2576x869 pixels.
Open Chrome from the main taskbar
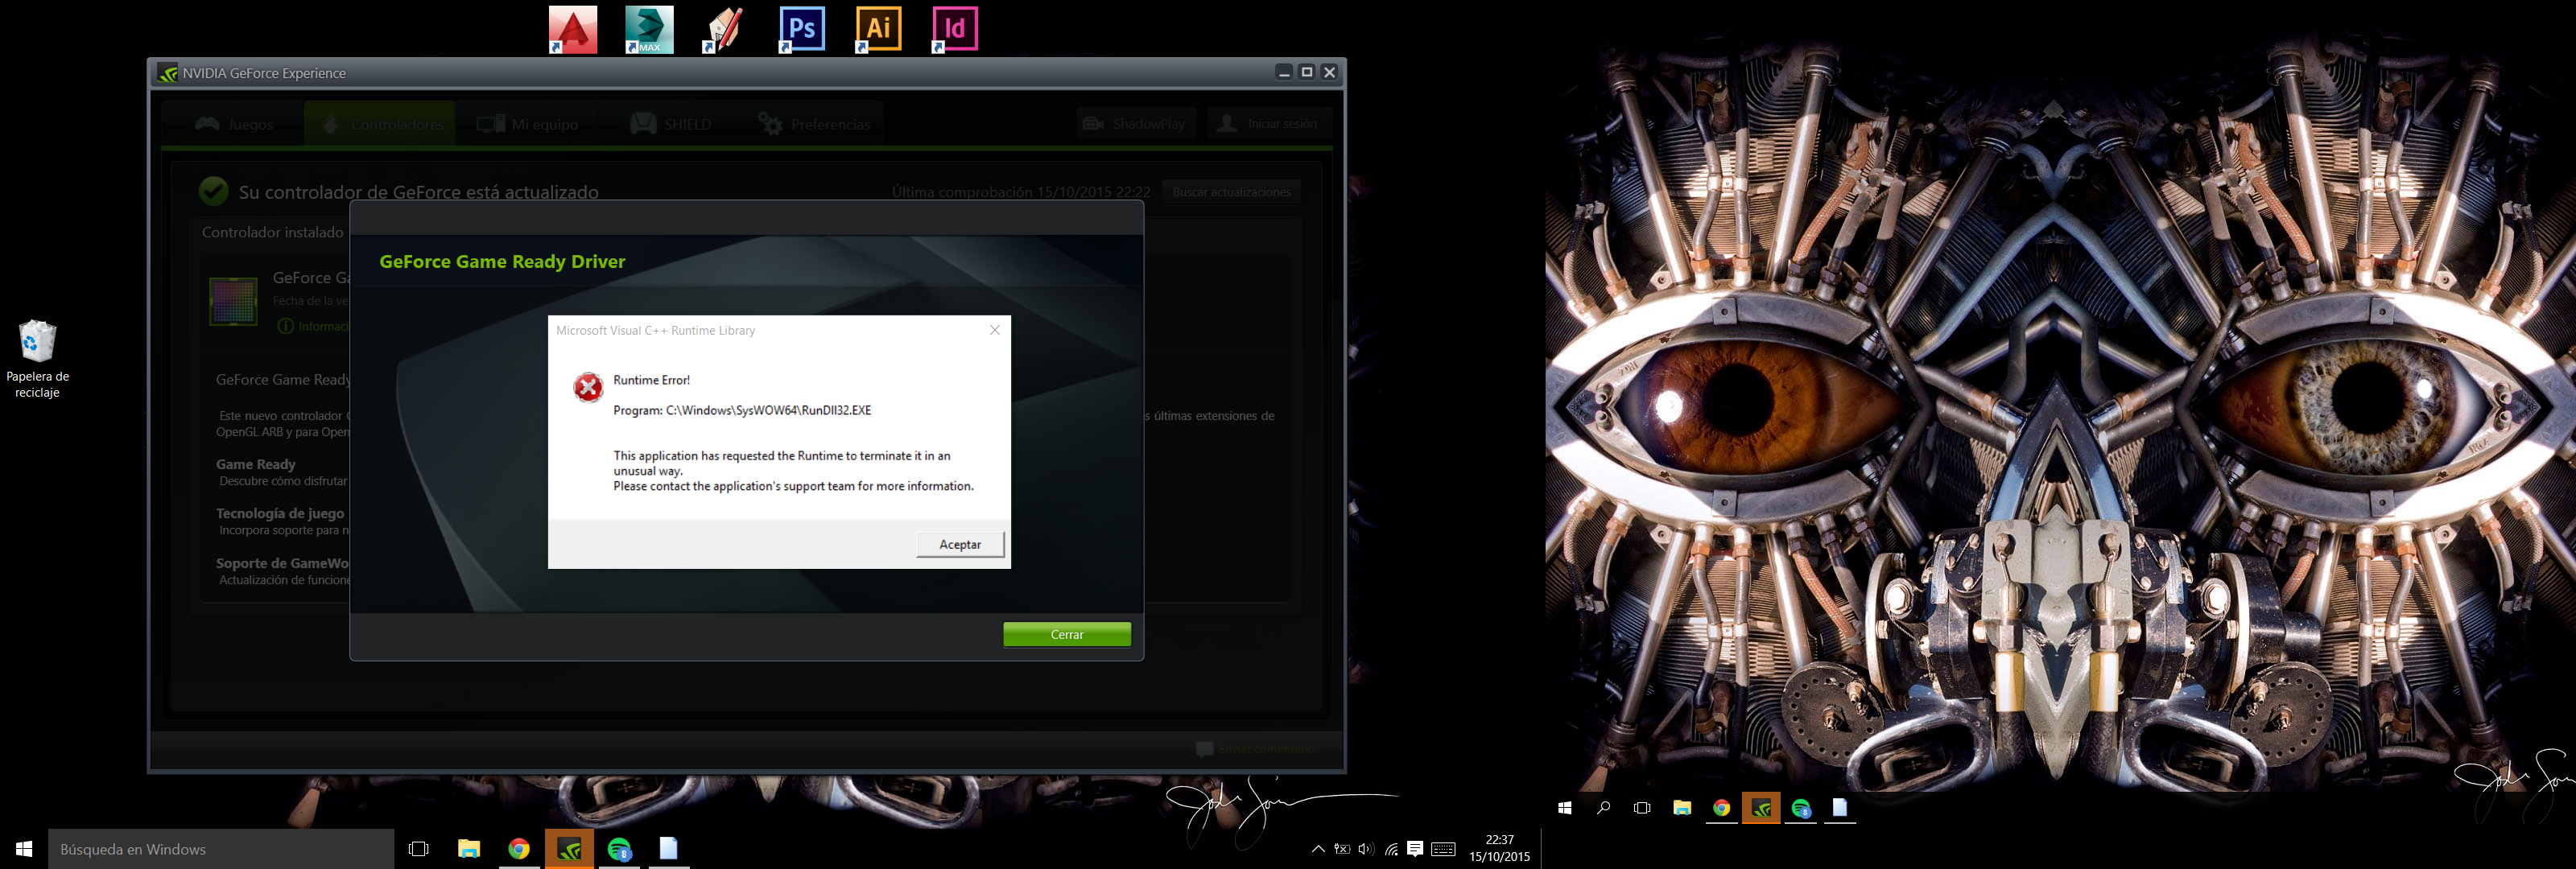[518, 850]
